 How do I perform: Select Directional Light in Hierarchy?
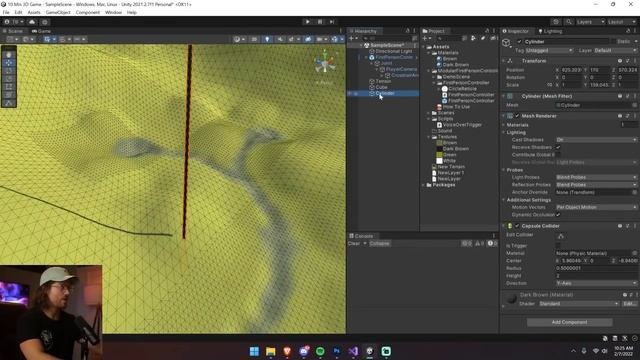point(393,51)
